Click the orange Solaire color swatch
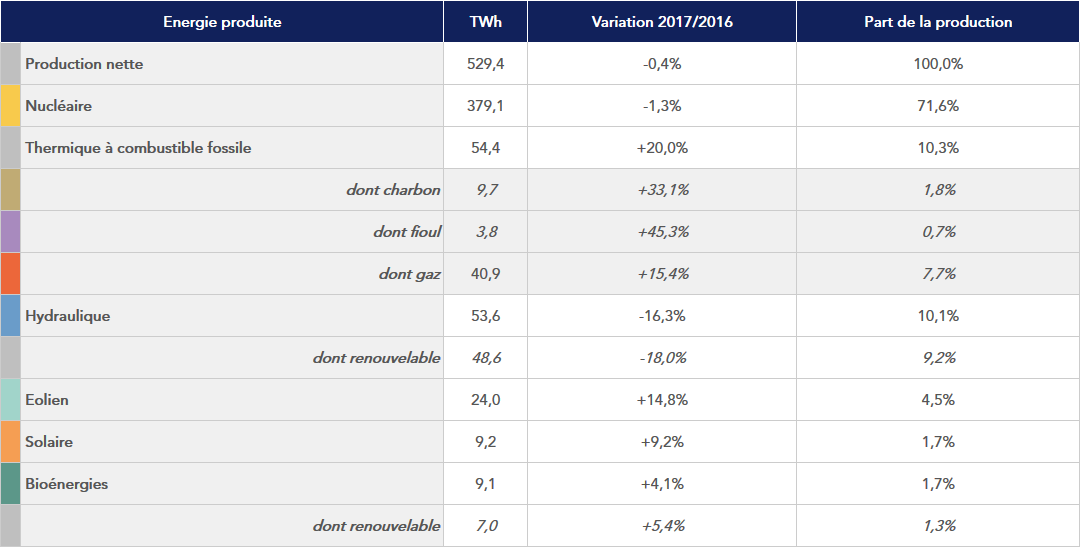The height and width of the screenshot is (547, 1080). pos(10,442)
